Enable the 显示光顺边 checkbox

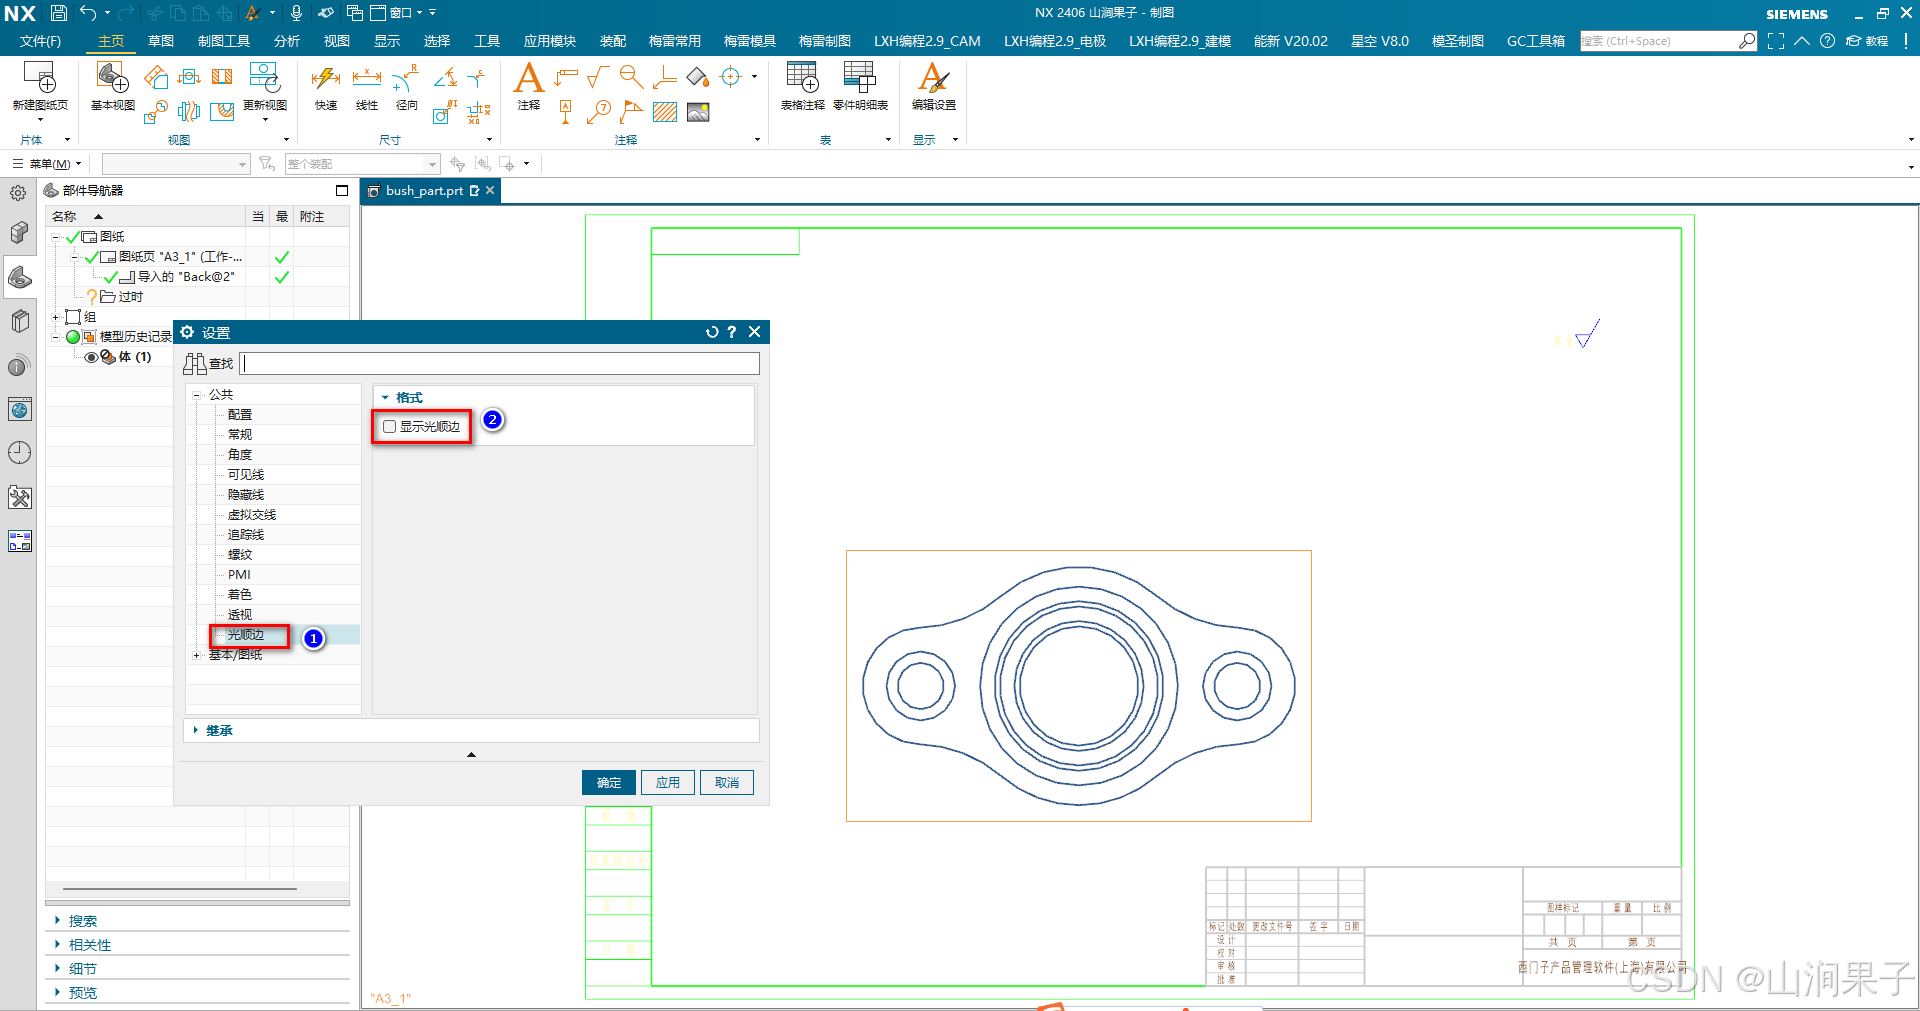[390, 427]
